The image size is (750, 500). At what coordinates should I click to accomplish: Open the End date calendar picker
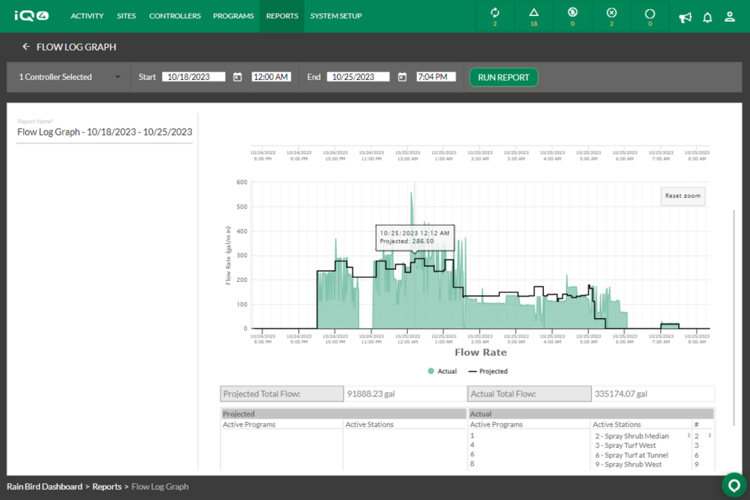pos(402,77)
